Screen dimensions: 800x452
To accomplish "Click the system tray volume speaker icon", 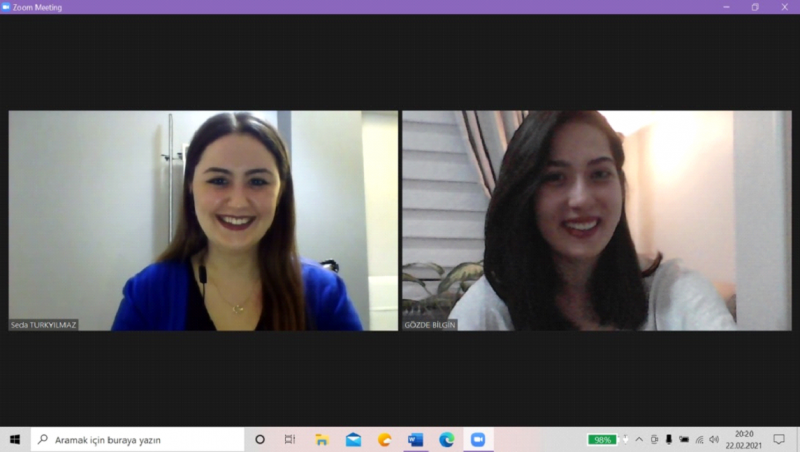I will click(x=714, y=440).
